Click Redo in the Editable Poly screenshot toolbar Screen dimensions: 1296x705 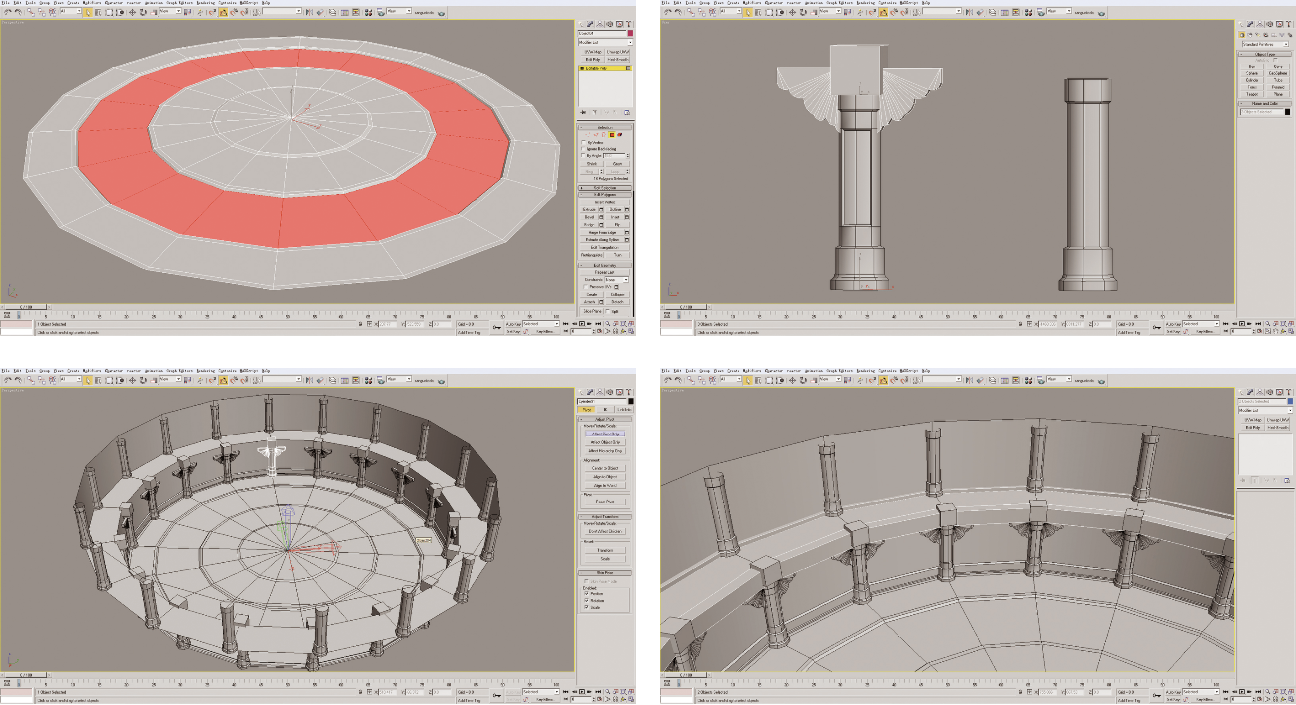pyautogui.click(x=17, y=12)
